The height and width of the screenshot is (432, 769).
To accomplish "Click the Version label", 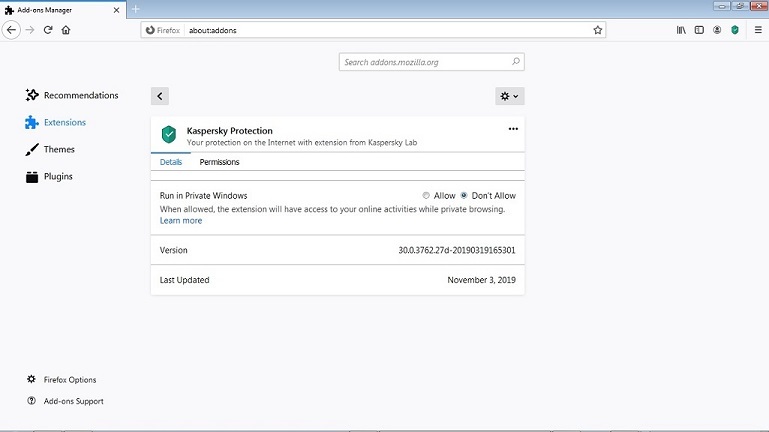I will click(174, 250).
